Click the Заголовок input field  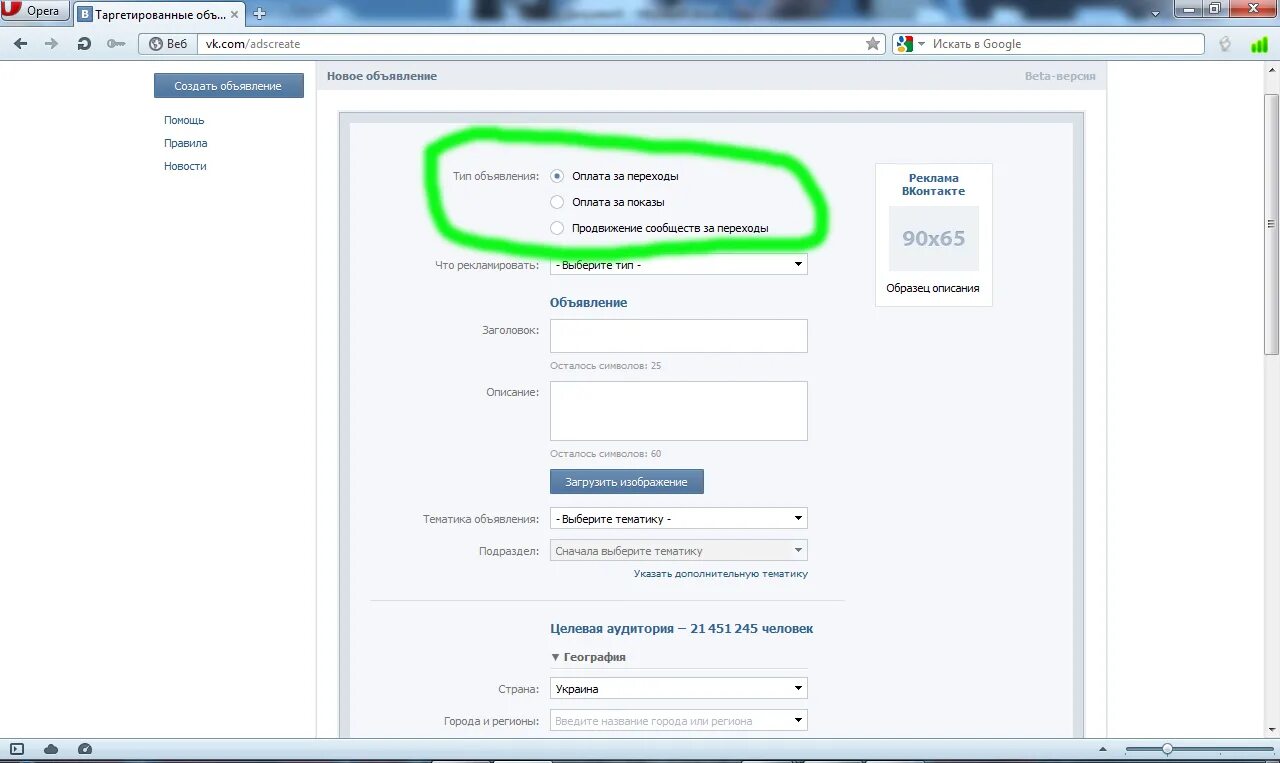coord(678,336)
